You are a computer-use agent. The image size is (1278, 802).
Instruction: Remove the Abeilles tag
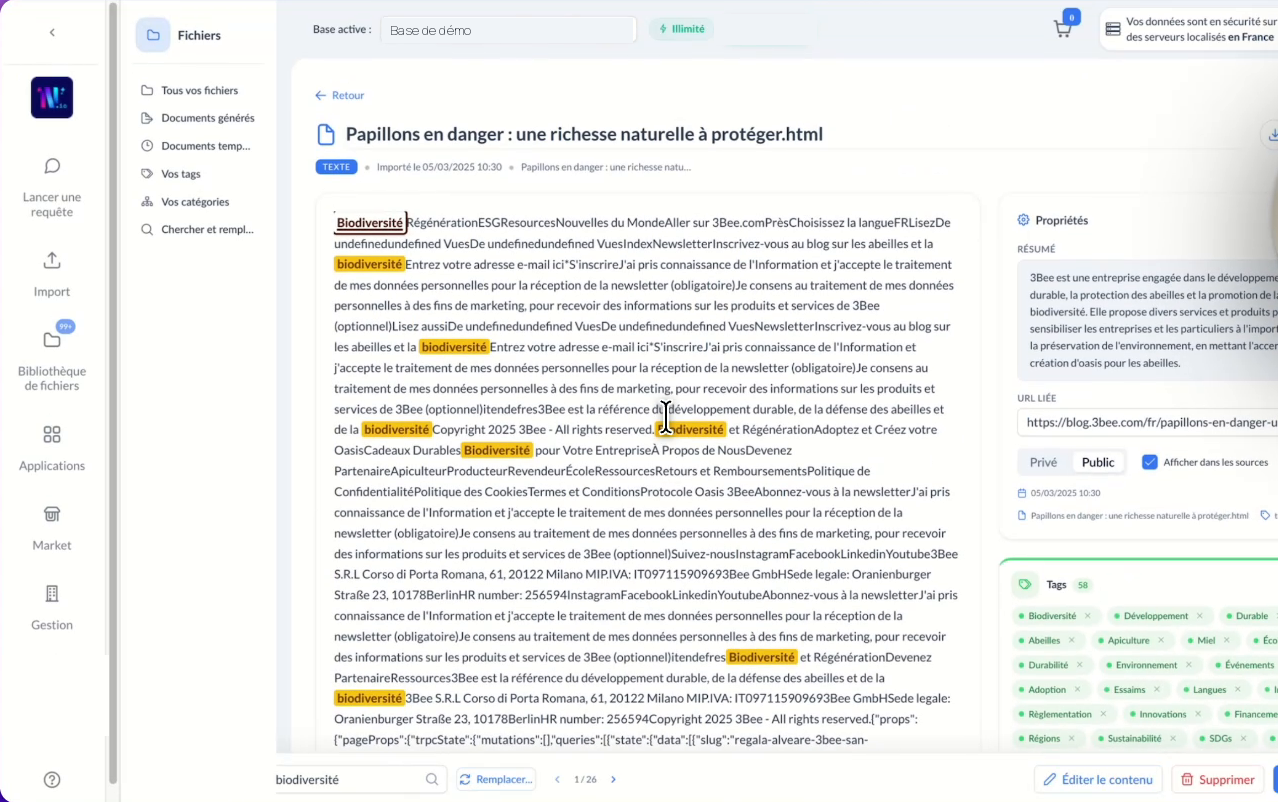tap(1072, 641)
